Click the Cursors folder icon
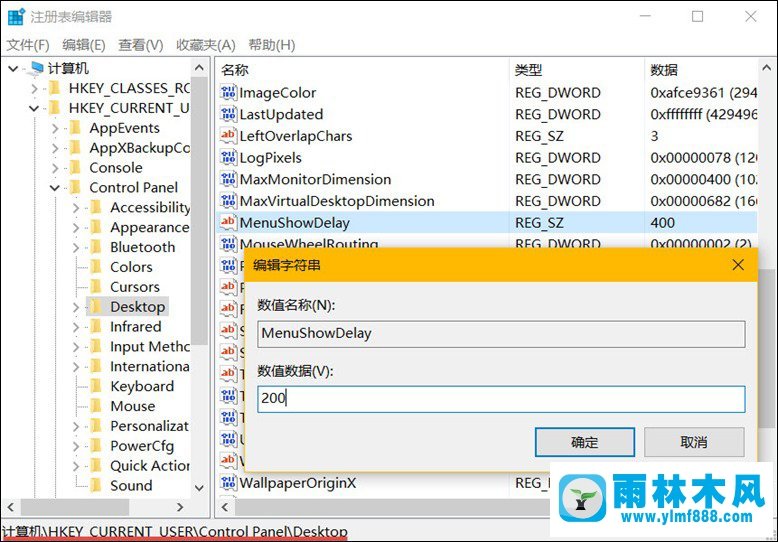Viewport: 778px width, 542px height. click(96, 287)
